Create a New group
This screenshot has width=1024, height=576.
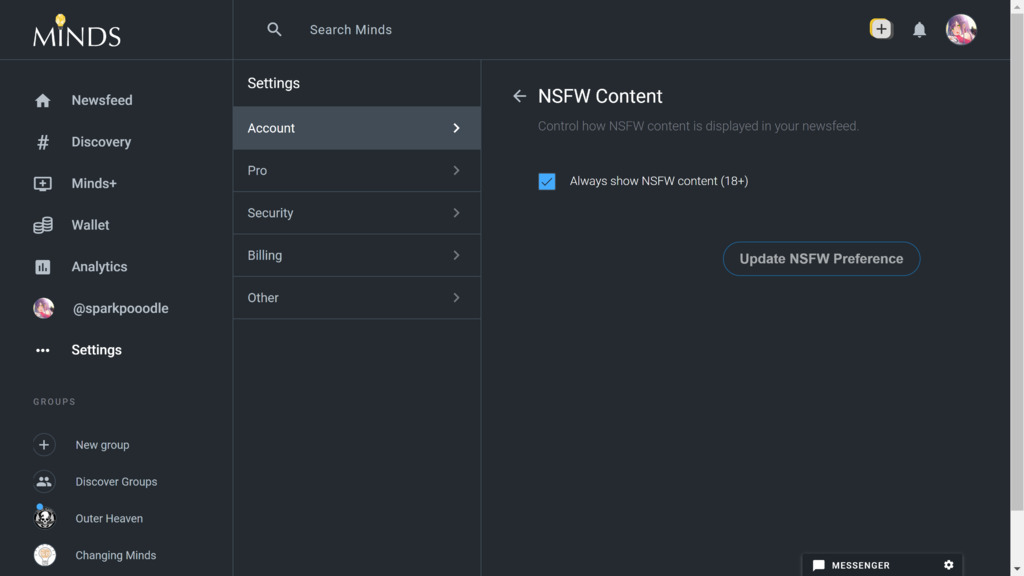pos(103,445)
